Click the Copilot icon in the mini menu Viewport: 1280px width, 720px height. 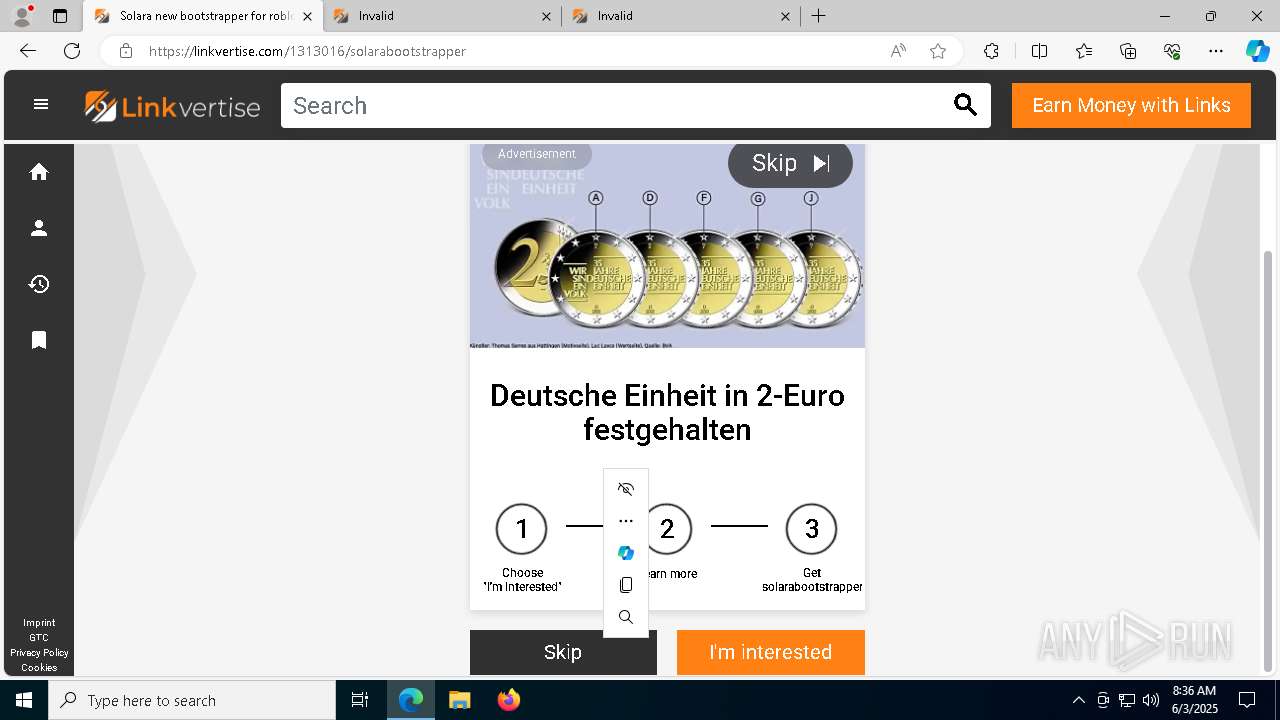[x=626, y=553]
